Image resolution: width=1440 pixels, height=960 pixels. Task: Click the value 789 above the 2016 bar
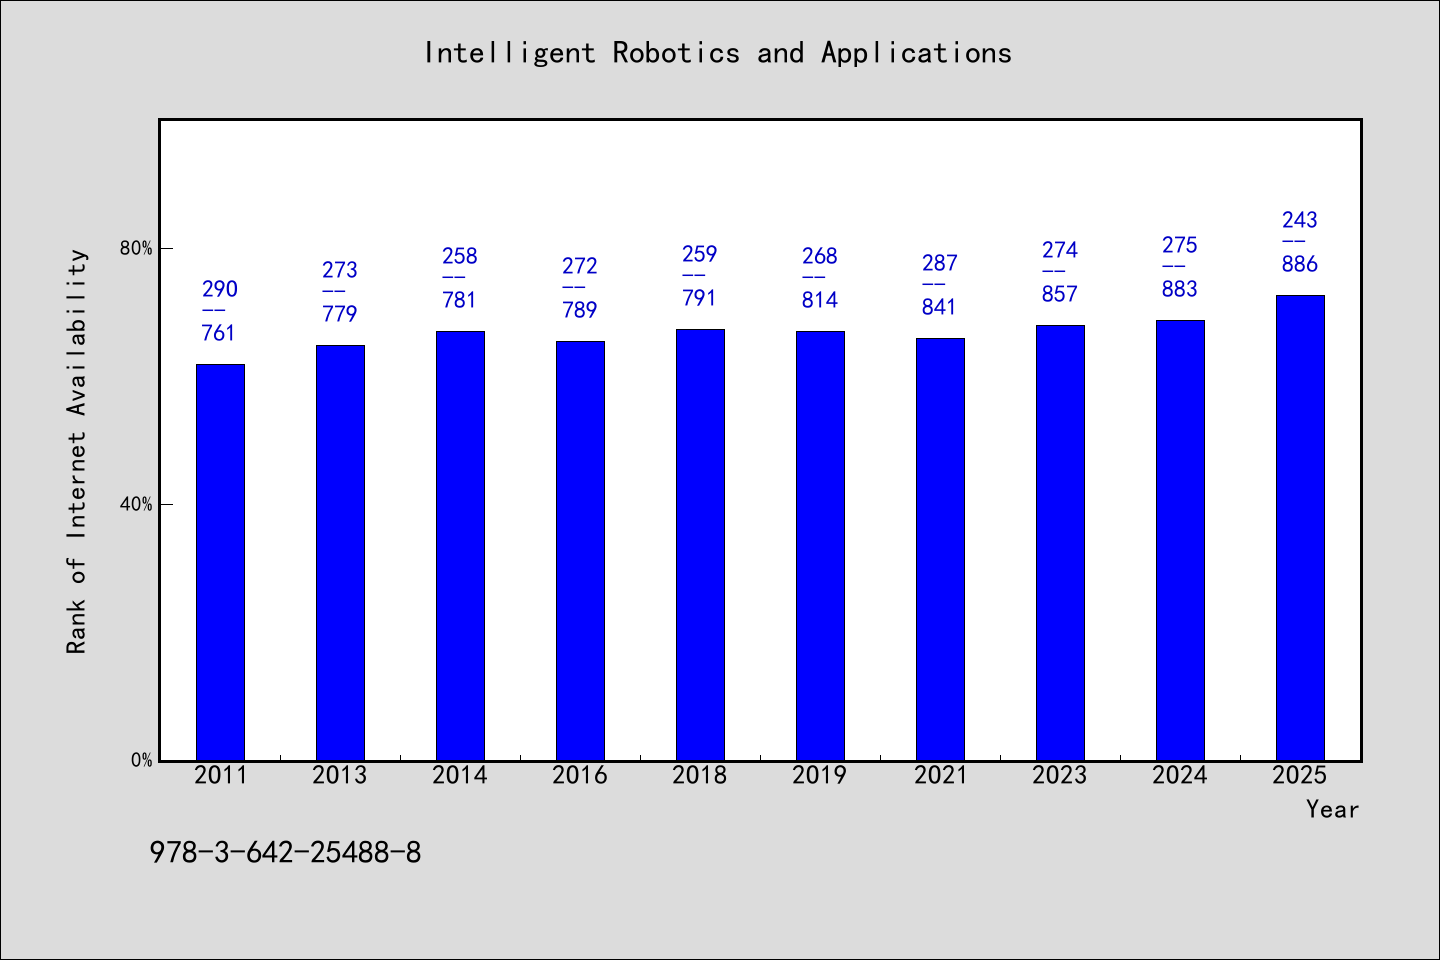(x=580, y=310)
